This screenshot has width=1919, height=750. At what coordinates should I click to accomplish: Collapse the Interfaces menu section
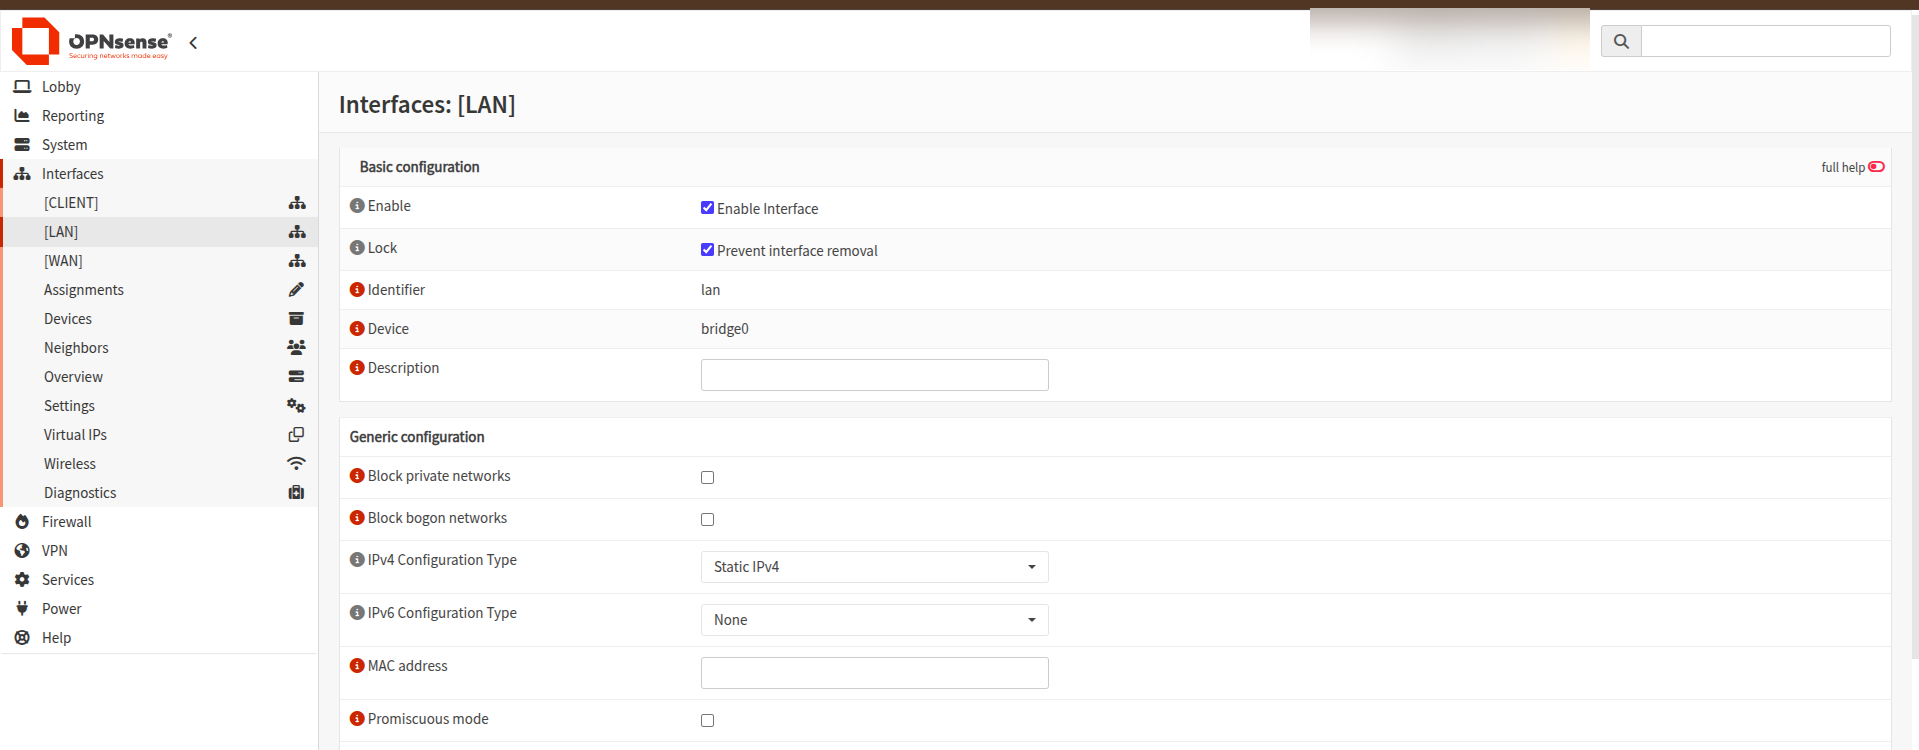[x=159, y=174]
